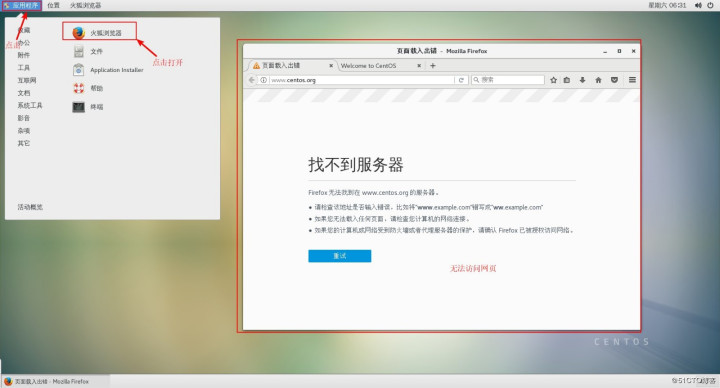The height and width of the screenshot is (388, 720).
Task: Launch the Application Installer icon
Action: tap(79, 70)
